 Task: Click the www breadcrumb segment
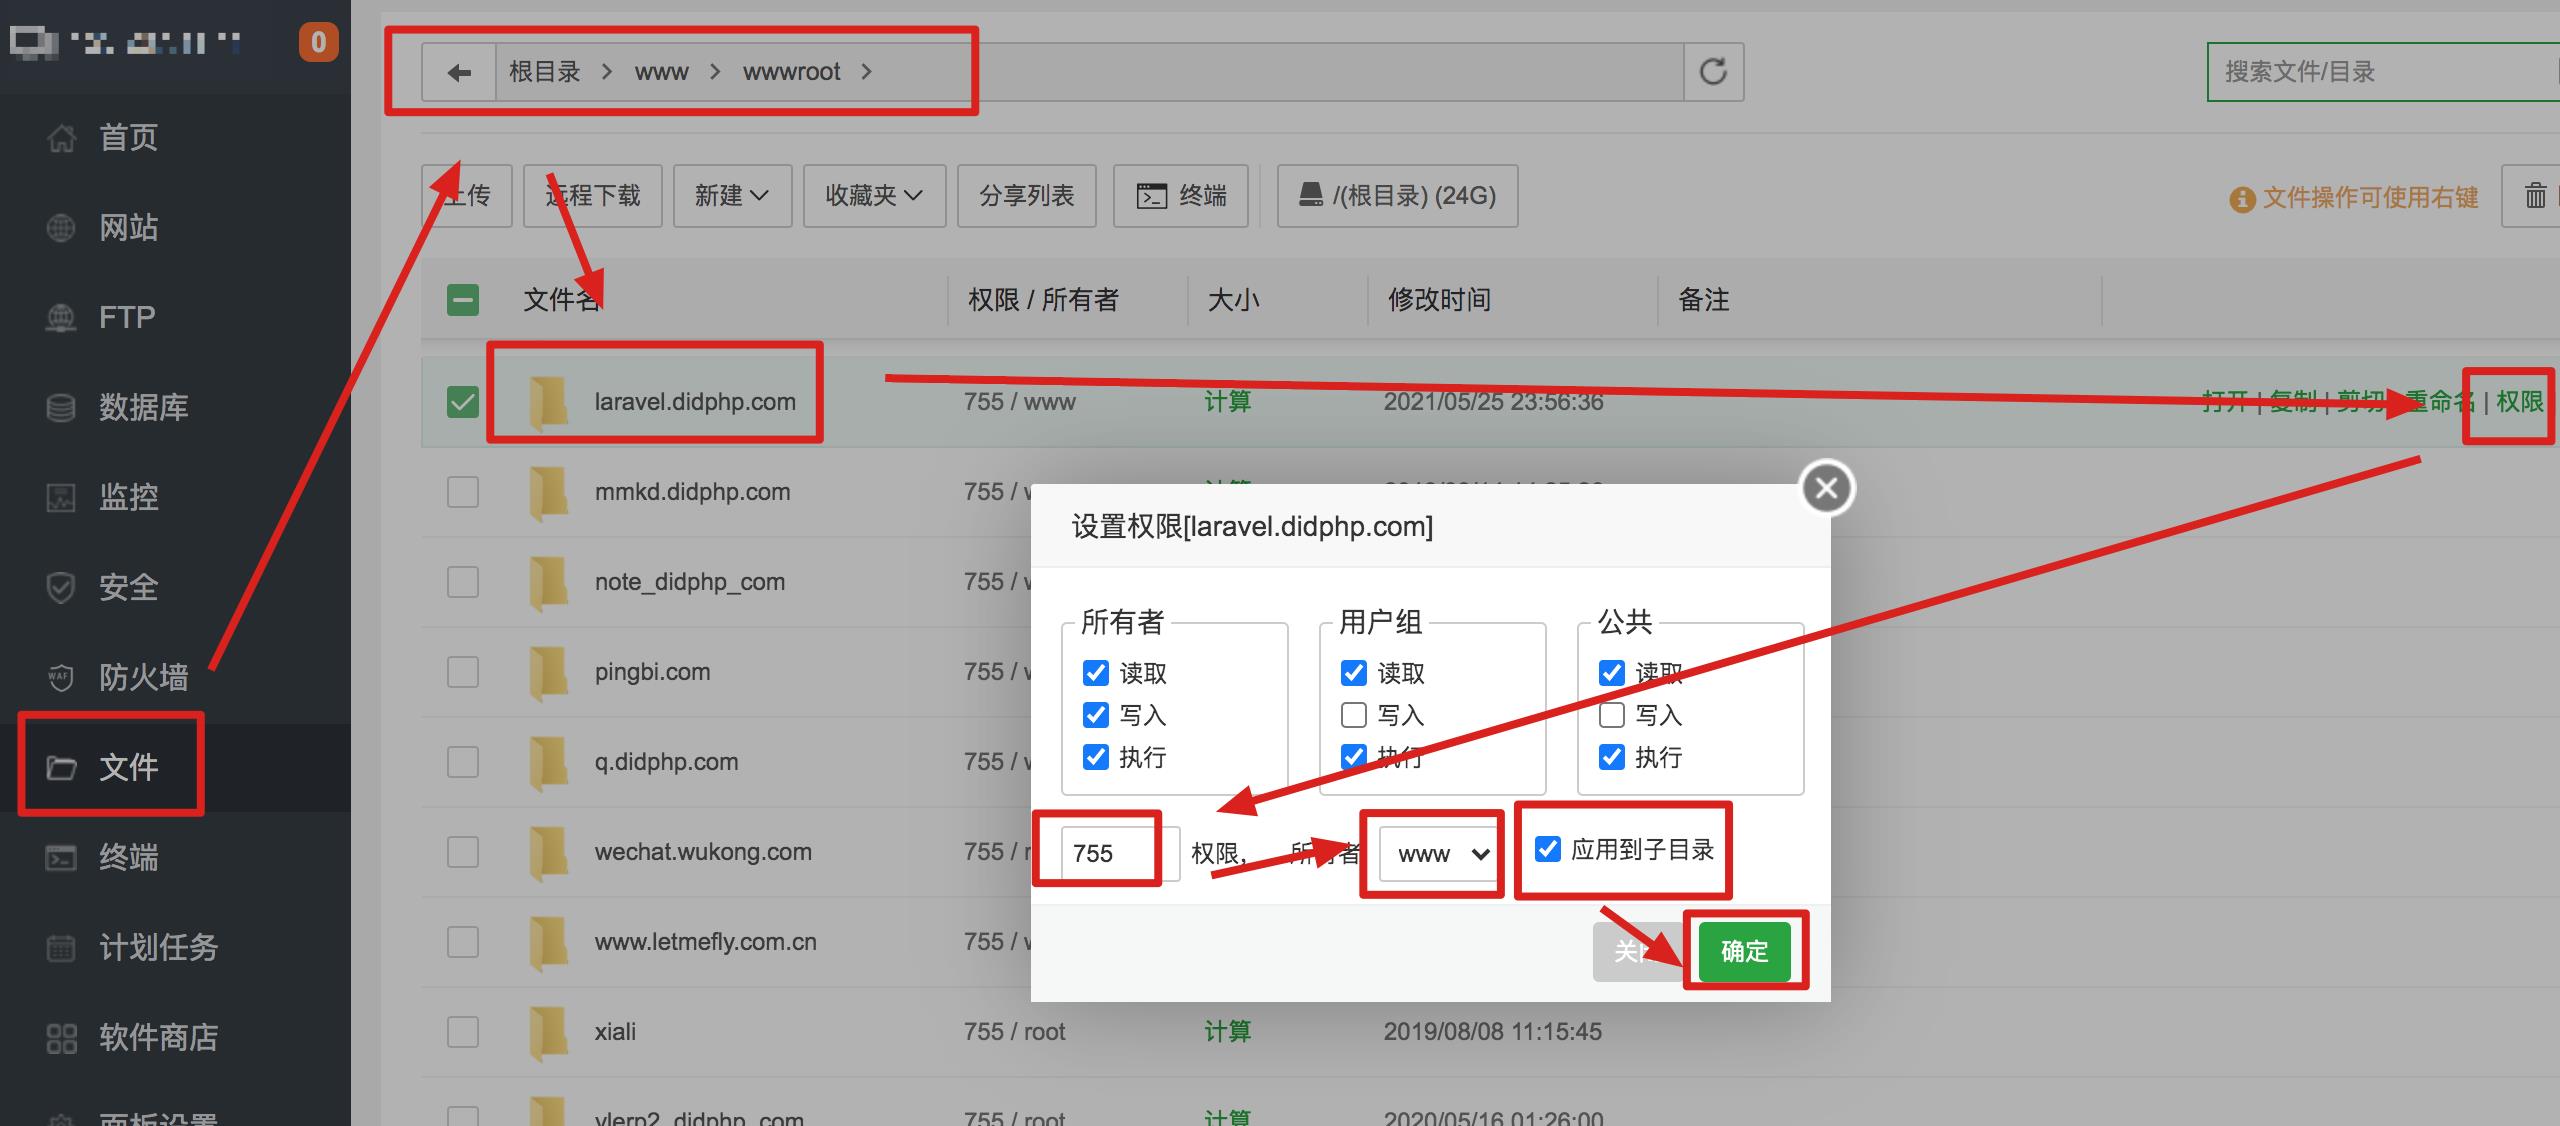pyautogui.click(x=661, y=72)
